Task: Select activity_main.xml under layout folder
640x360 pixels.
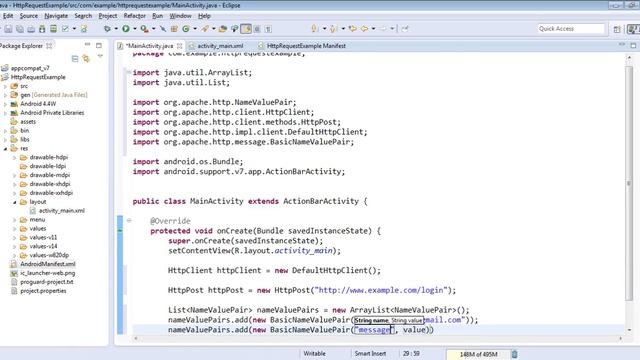Action: point(57,211)
